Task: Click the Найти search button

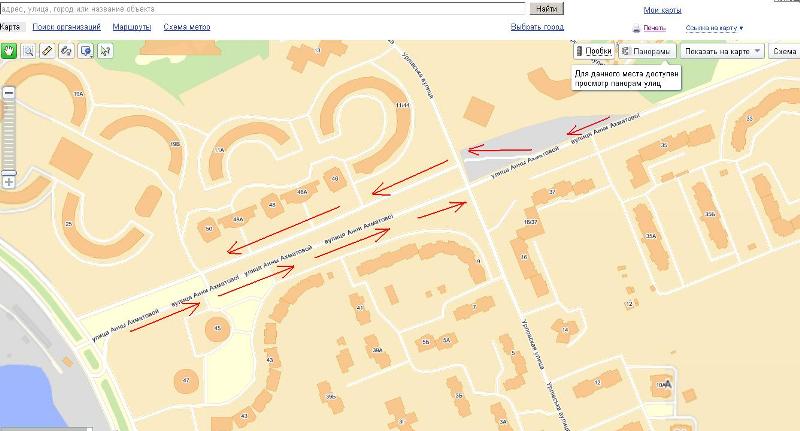Action: pos(545,7)
